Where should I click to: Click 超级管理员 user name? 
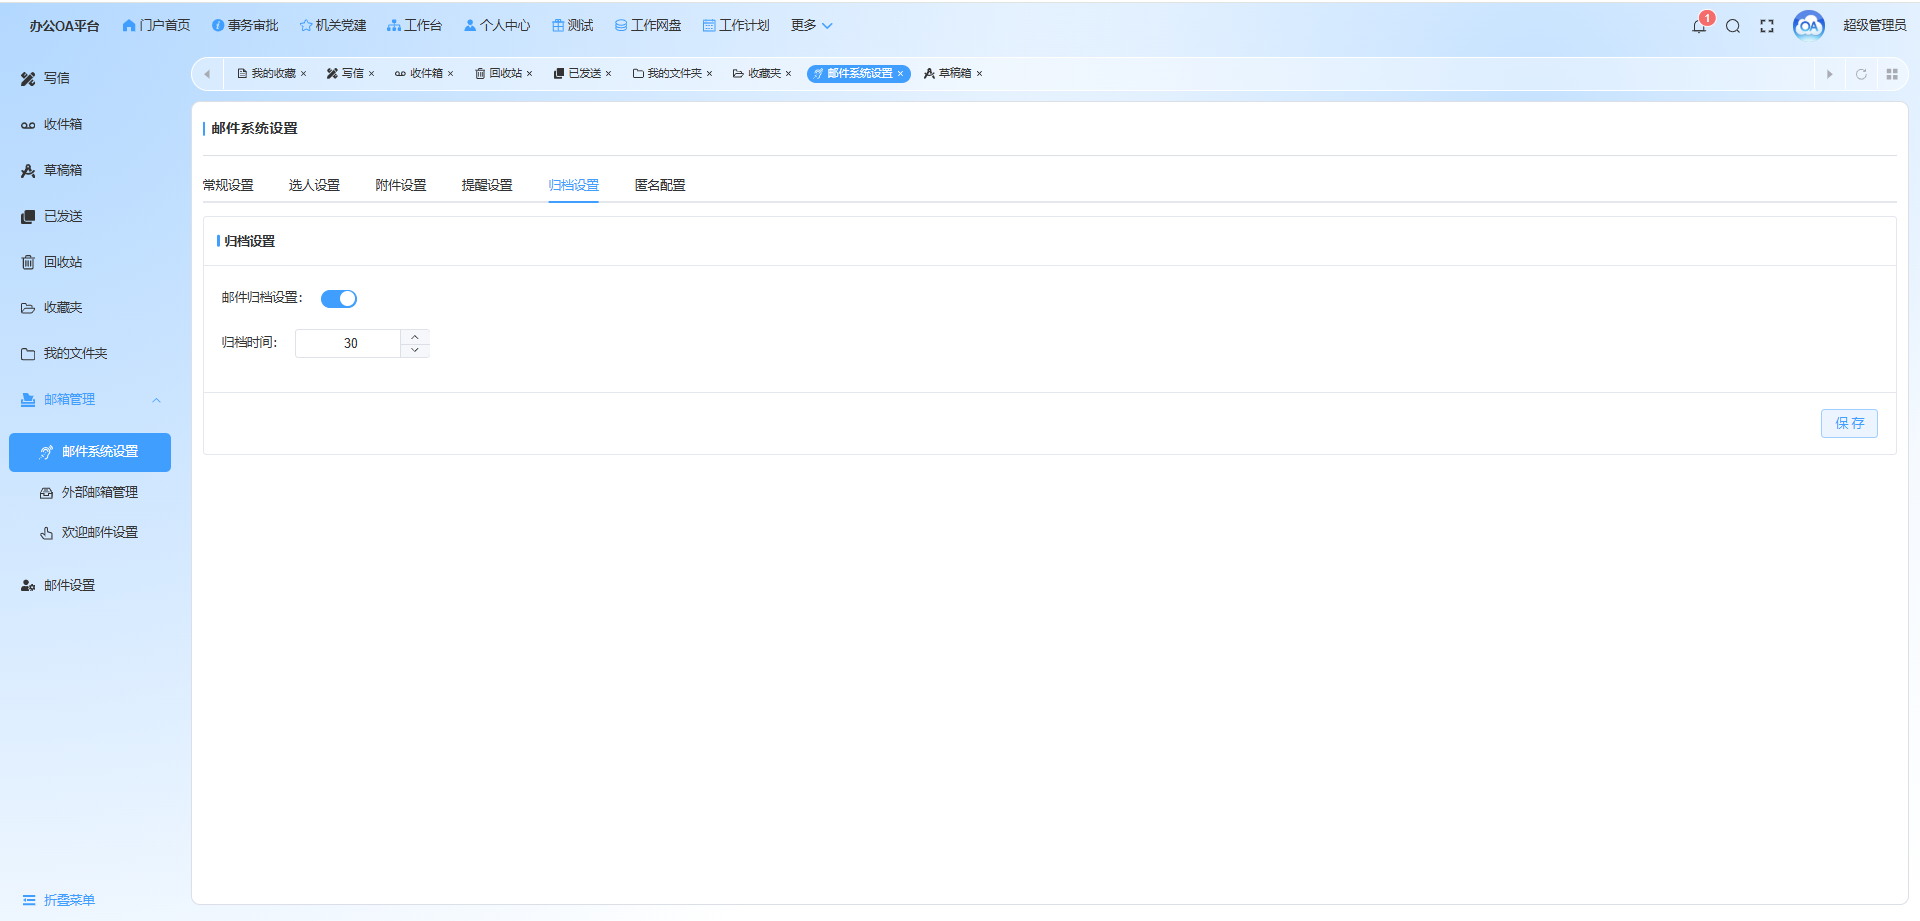pos(1874,25)
